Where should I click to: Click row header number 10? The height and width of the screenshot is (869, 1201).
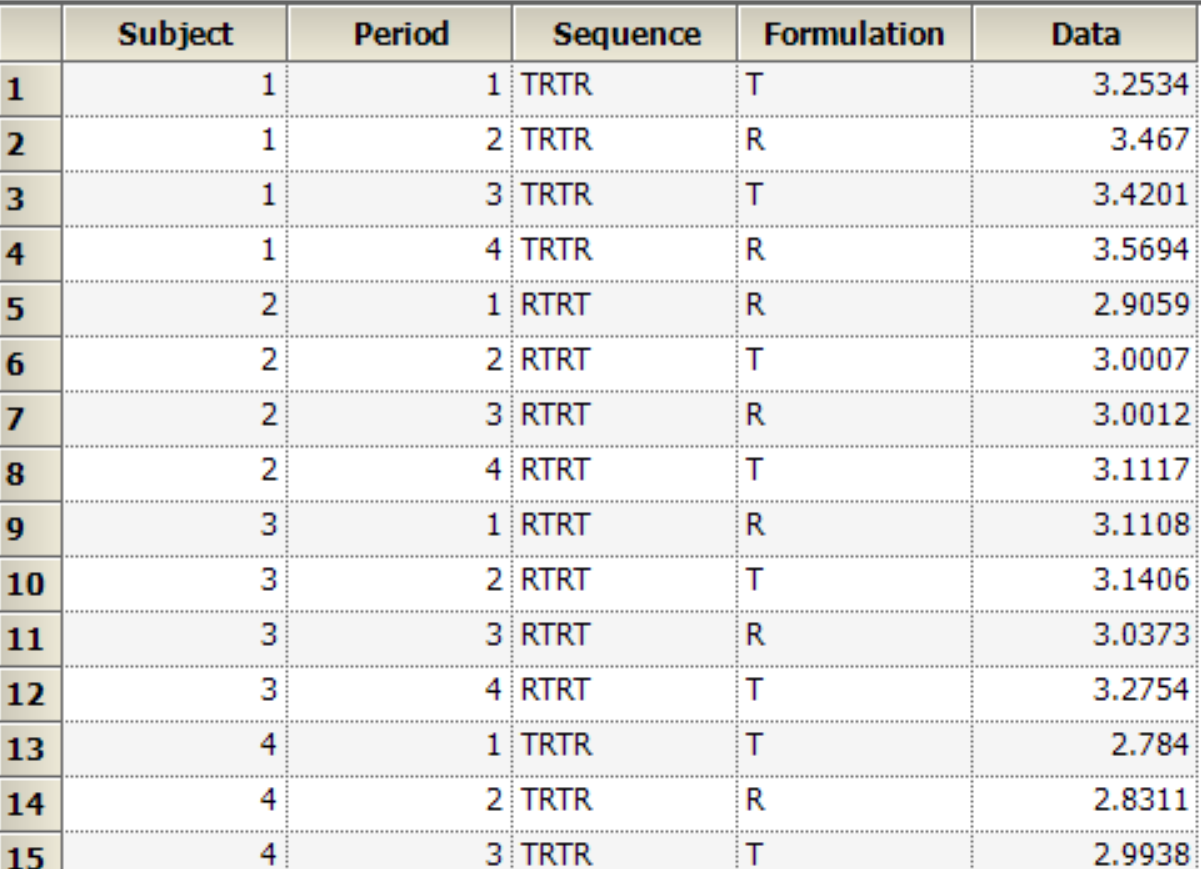[30, 584]
